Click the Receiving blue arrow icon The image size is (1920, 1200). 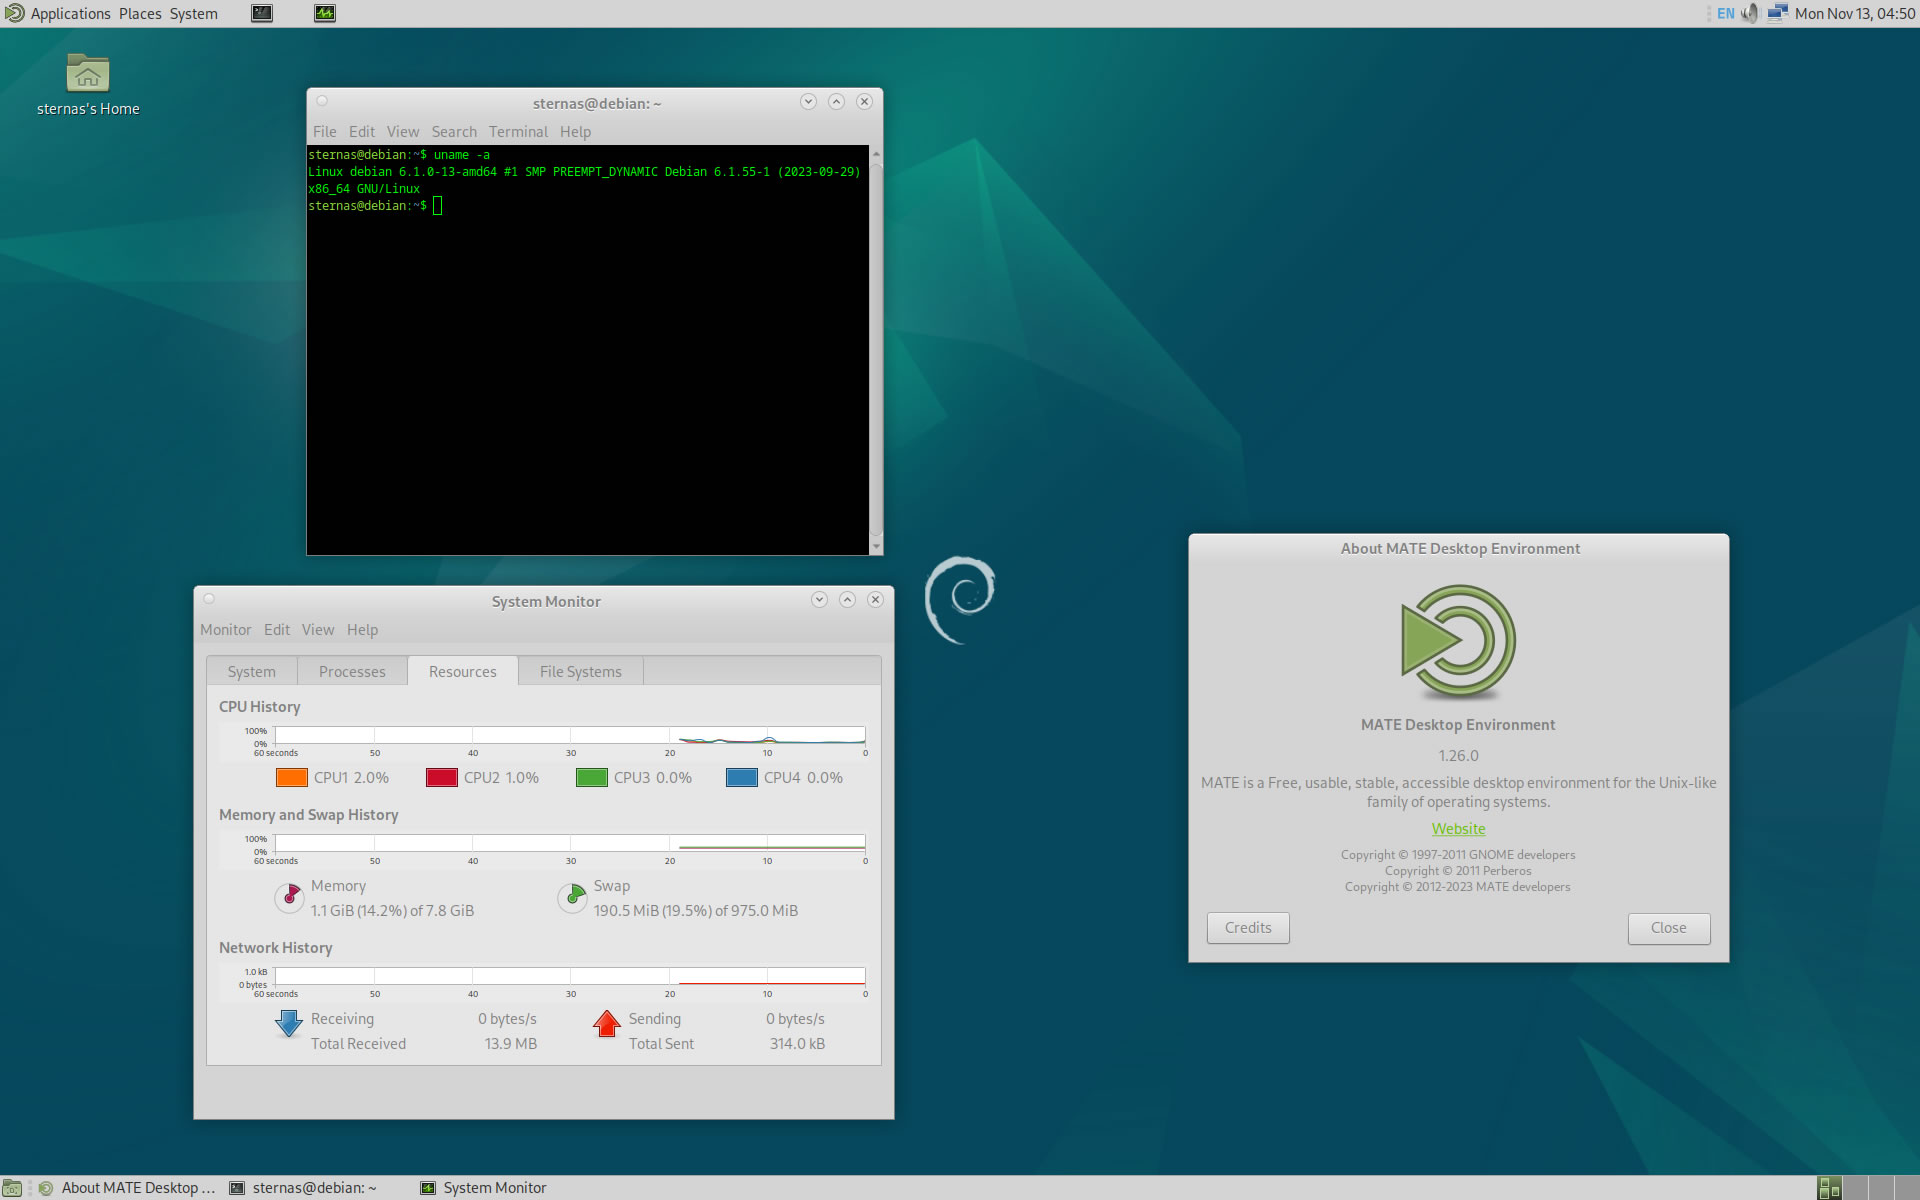pos(289,1023)
